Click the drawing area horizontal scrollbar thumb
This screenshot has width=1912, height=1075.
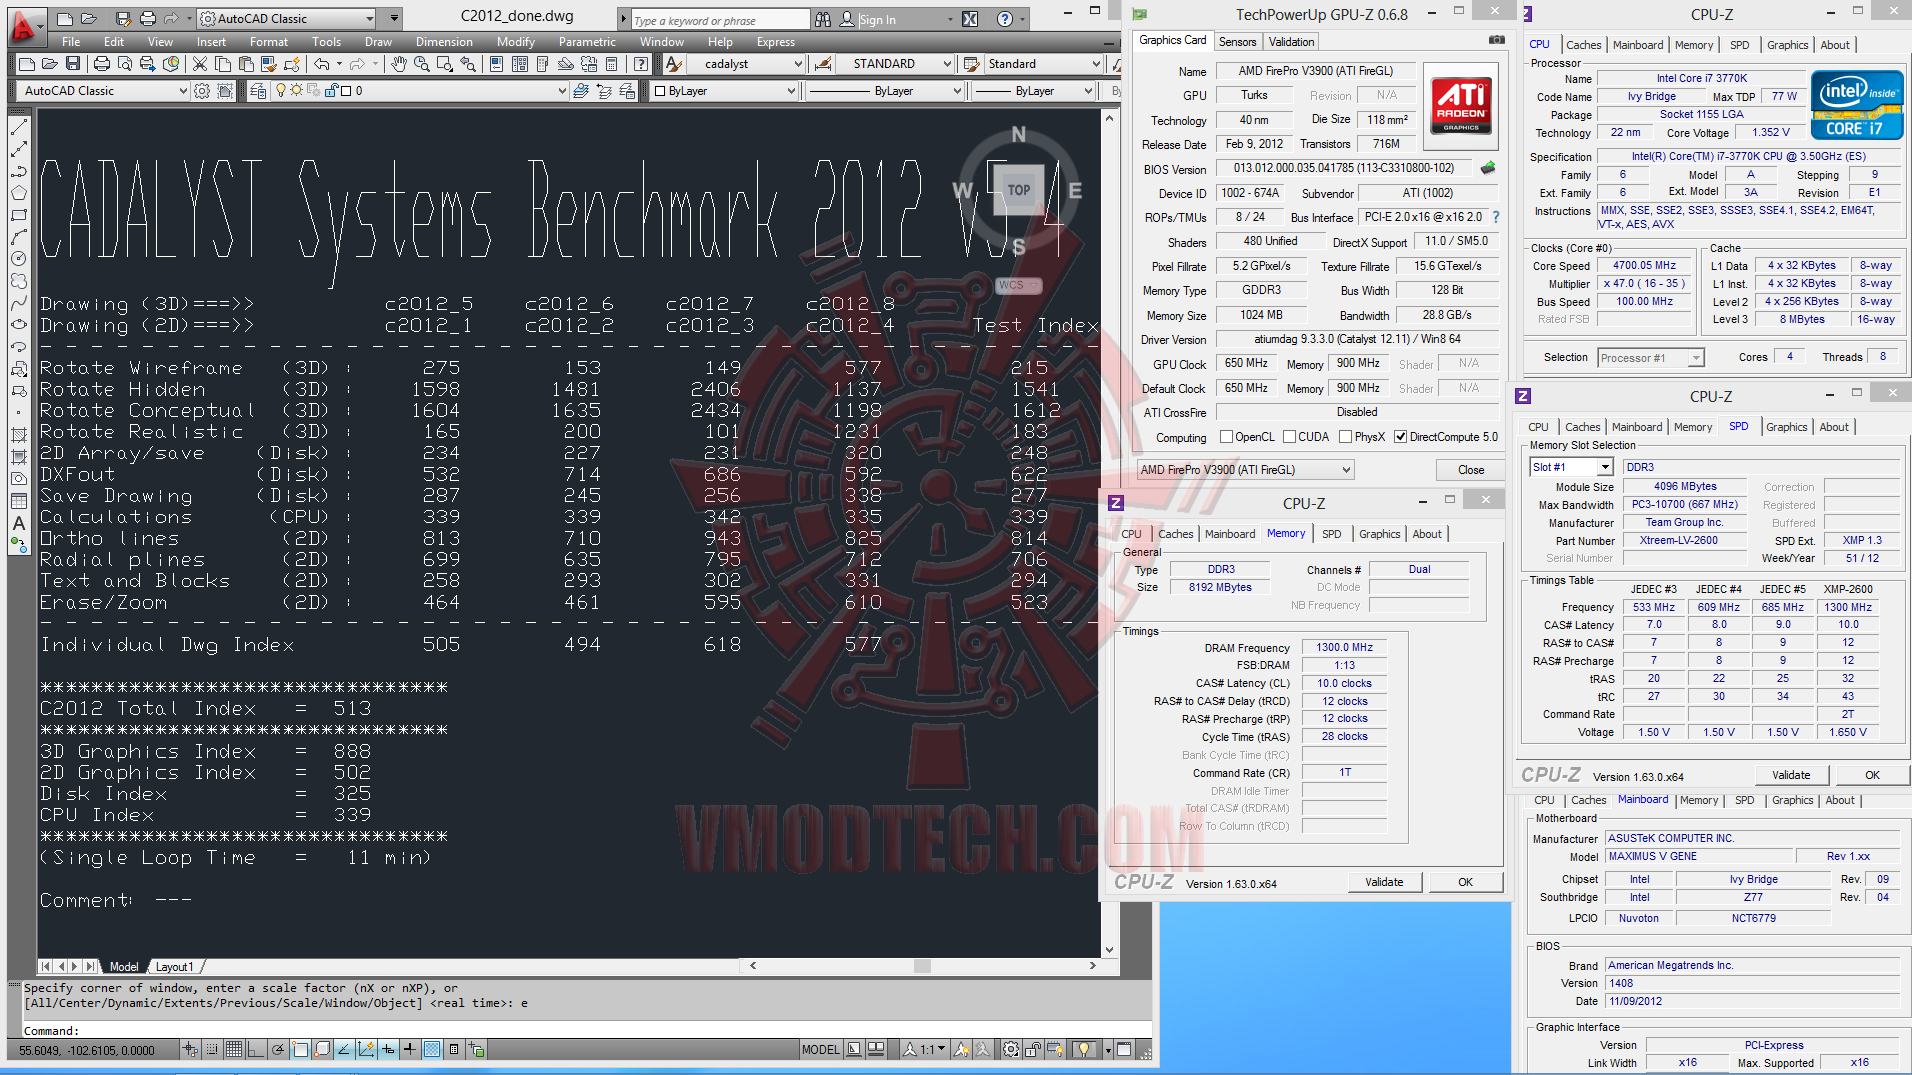pos(922,966)
